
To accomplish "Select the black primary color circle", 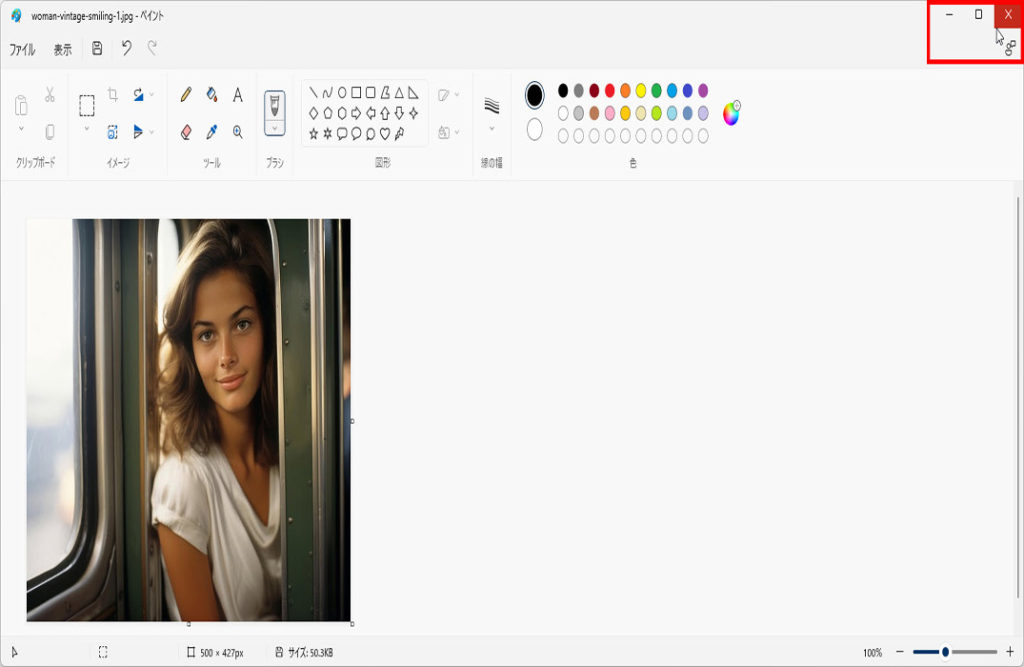I will [535, 95].
